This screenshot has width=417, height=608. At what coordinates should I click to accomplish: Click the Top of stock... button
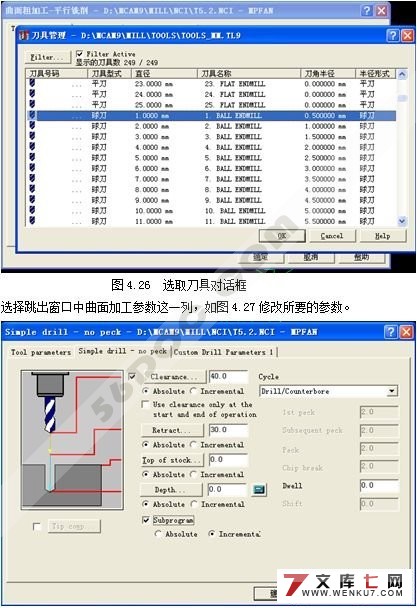[172, 460]
